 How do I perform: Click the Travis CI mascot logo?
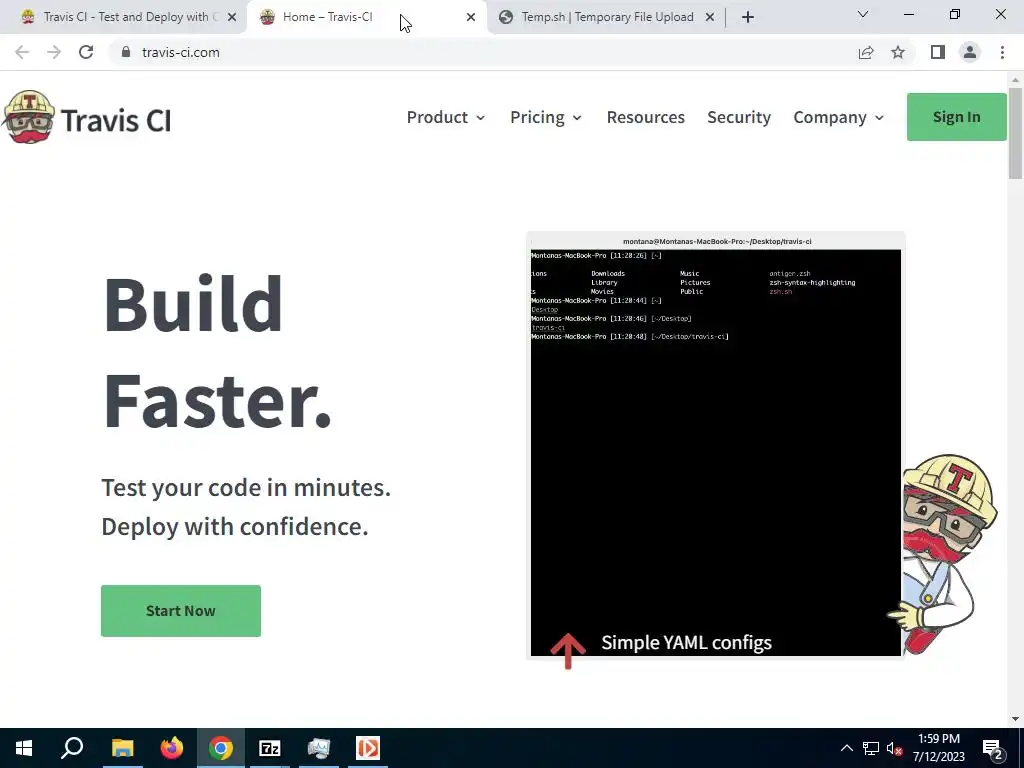coord(28,118)
